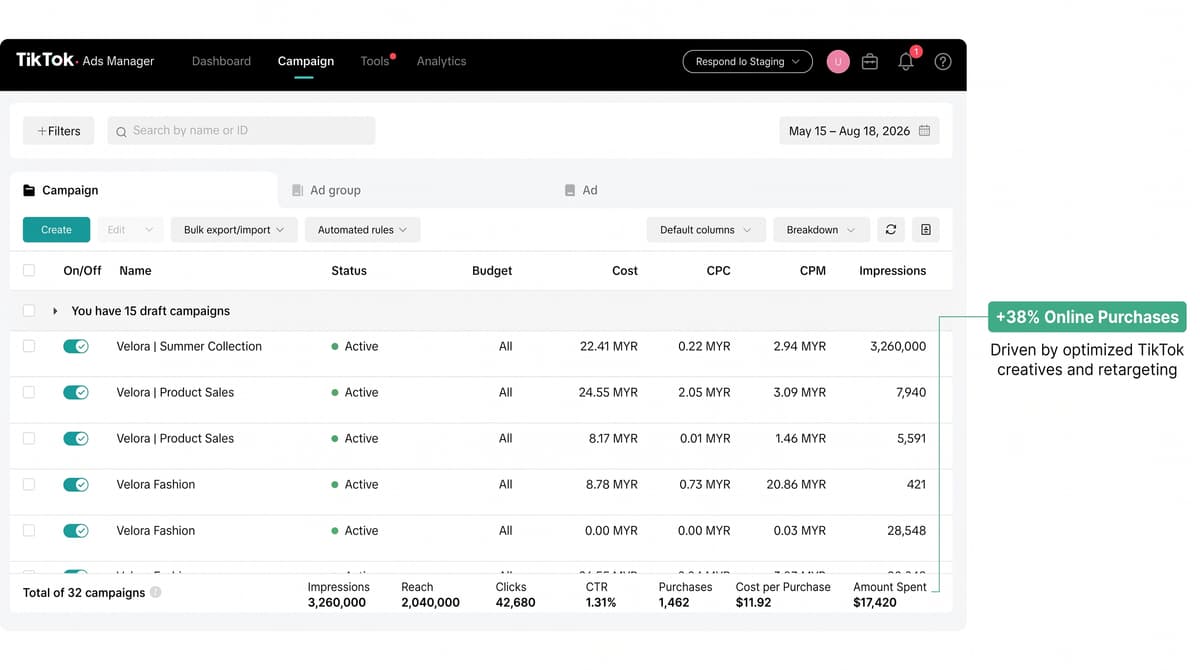The image size is (1200, 670).
Task: Click the TikTok Ads Manager logo
Action: (x=85, y=61)
